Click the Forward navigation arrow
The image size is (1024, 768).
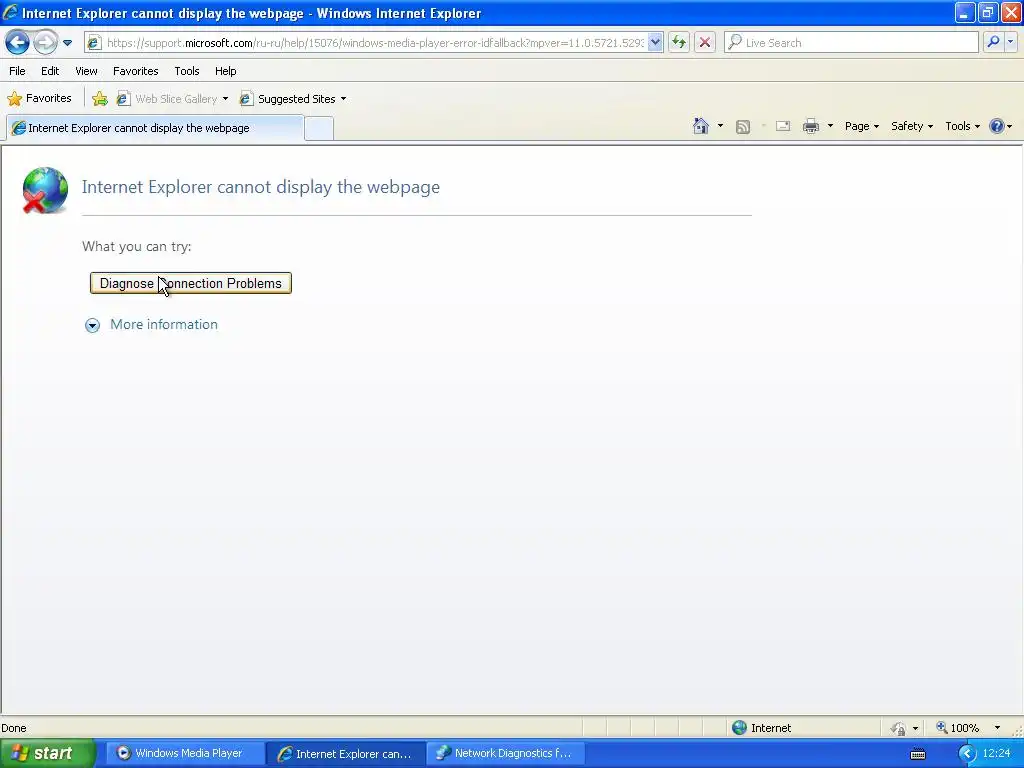coord(45,43)
